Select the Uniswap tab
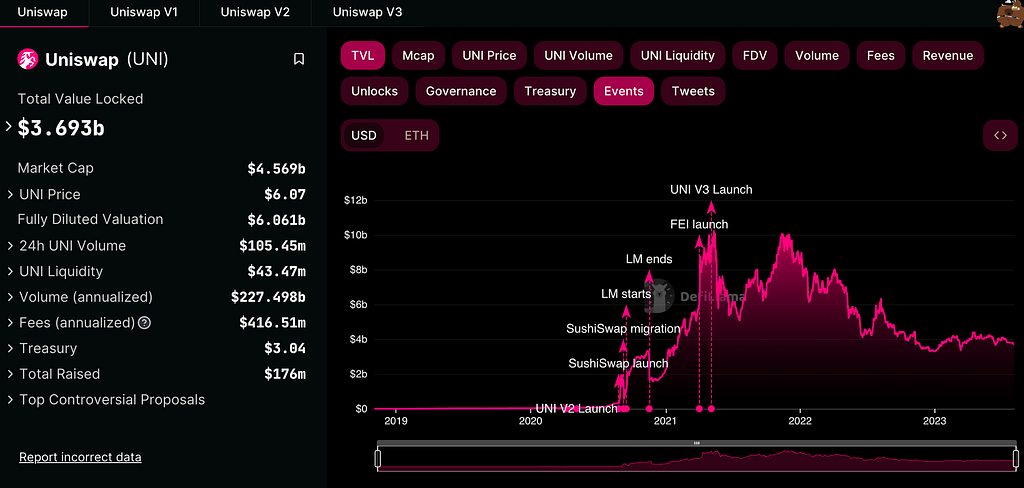Screen dimensions: 1024x488 click(43, 13)
